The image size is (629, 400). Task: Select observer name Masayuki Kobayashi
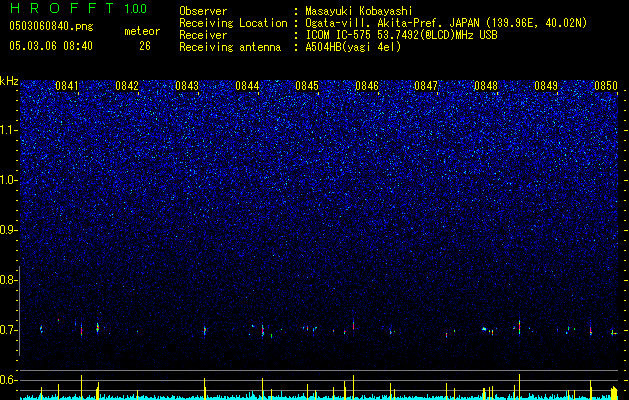[359, 11]
